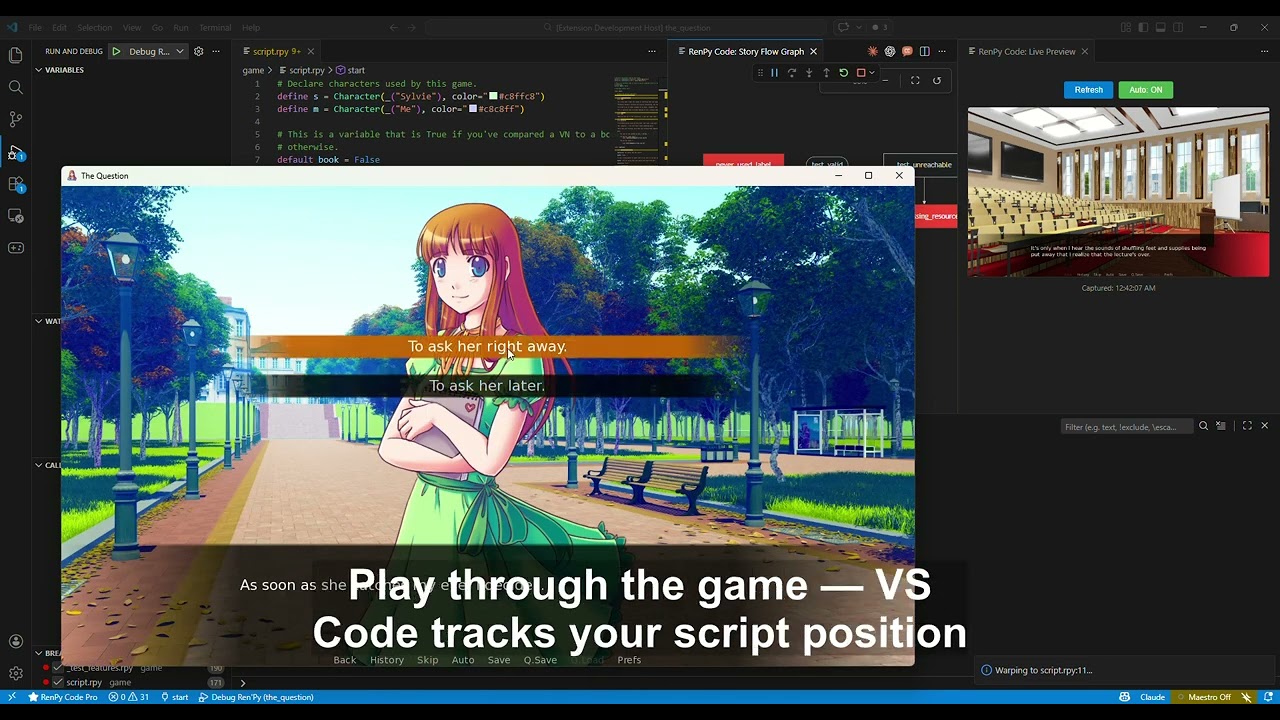
Task: Click Step Into in debug toolbar
Action: (809, 73)
